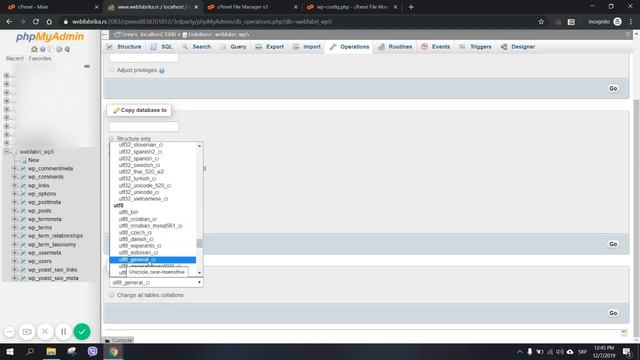Expand the wp_postmeta table node
The height and width of the screenshot is (360, 640).
click(x=15, y=202)
